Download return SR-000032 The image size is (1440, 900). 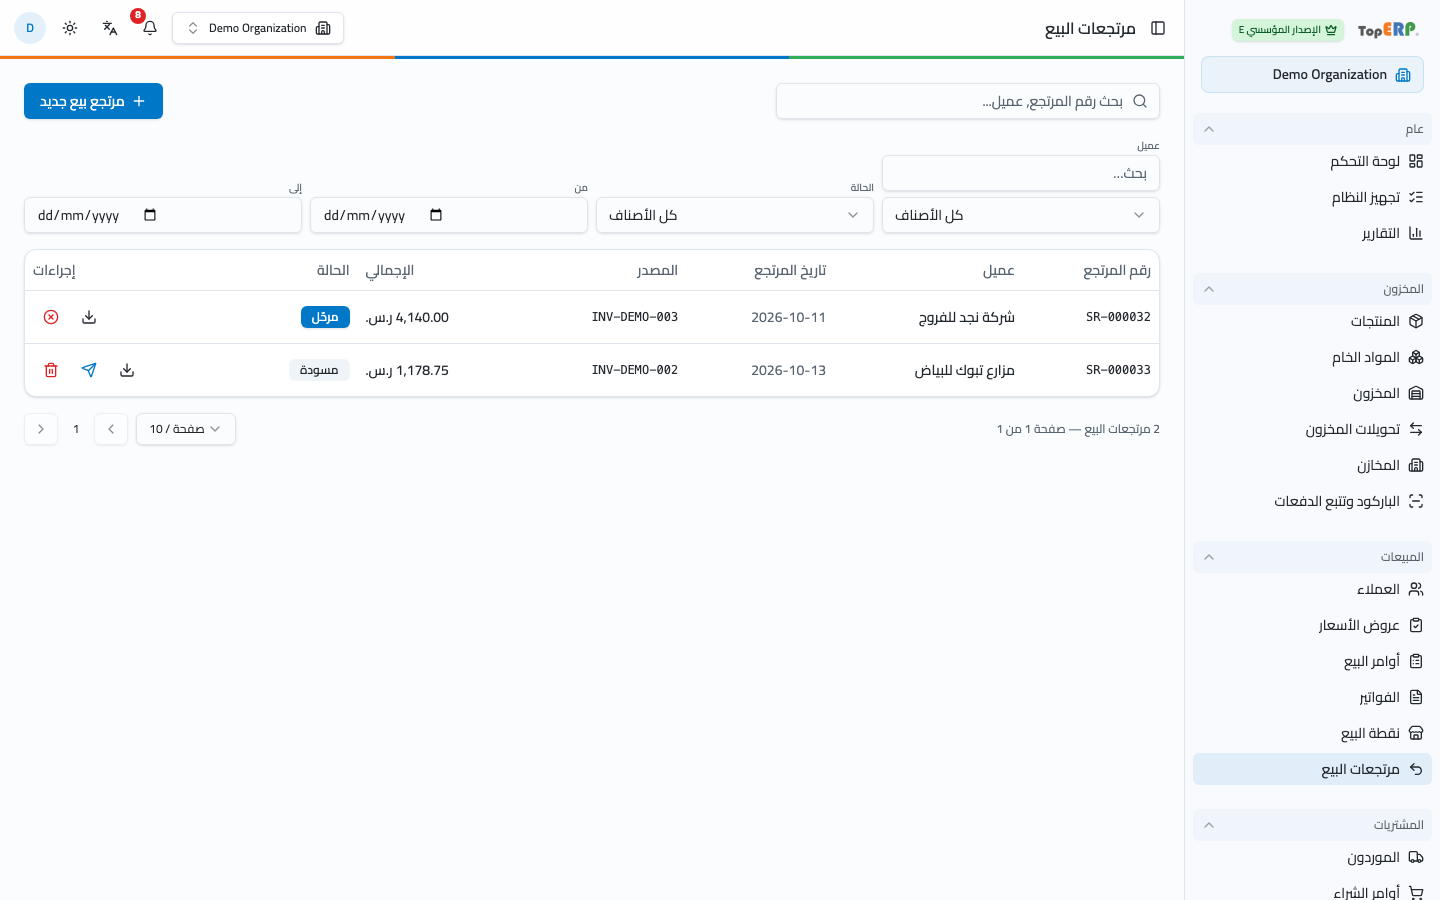click(89, 317)
